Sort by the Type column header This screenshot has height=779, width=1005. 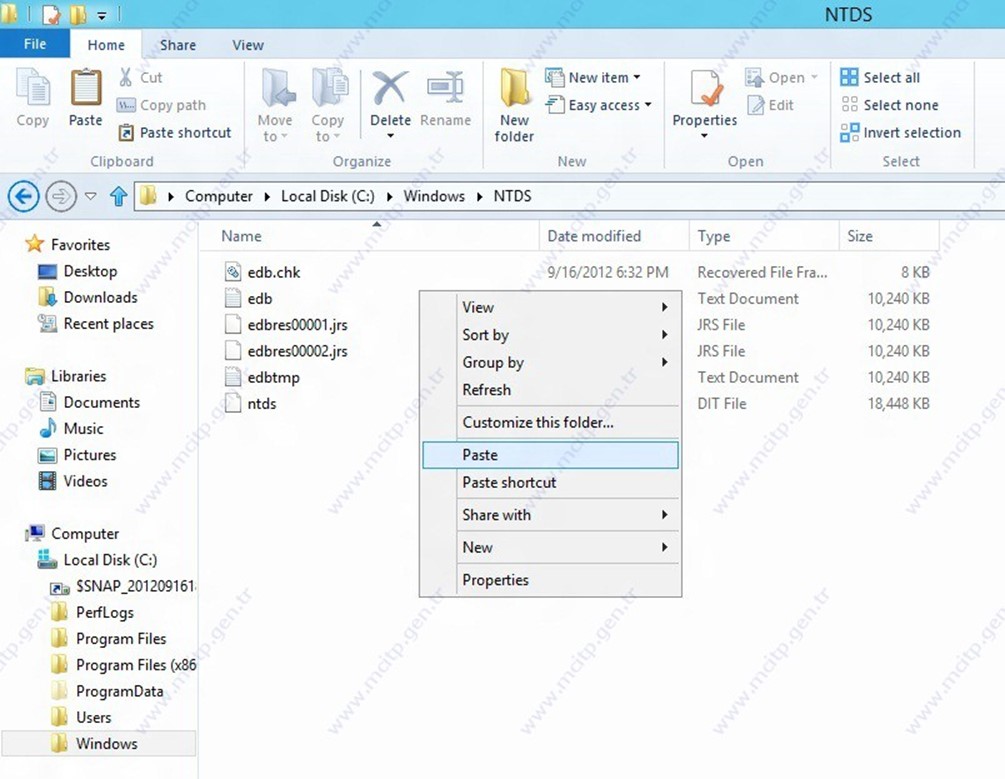click(713, 236)
